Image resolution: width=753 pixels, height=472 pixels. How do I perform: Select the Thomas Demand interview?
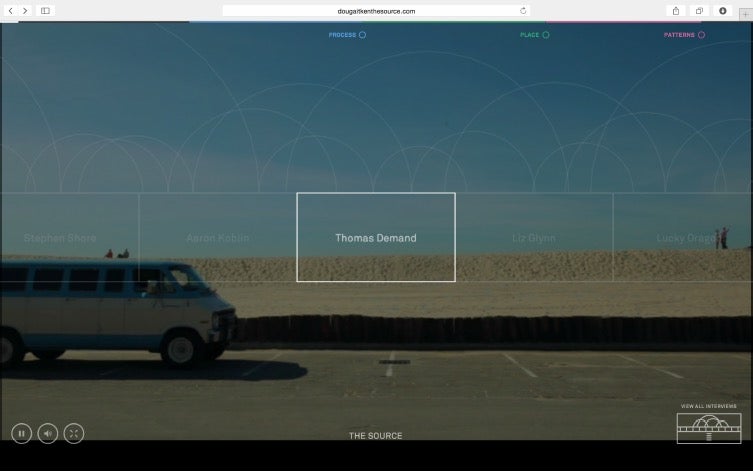tap(376, 237)
